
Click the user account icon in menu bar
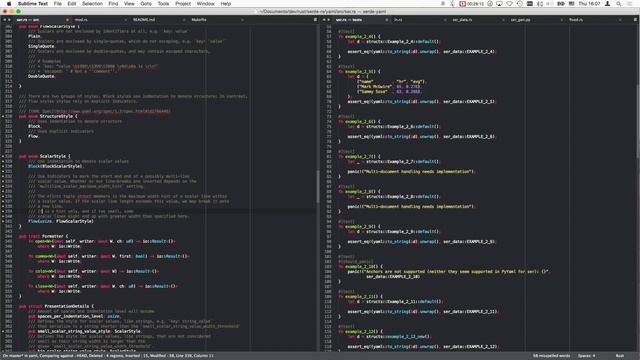click(x=607, y=4)
